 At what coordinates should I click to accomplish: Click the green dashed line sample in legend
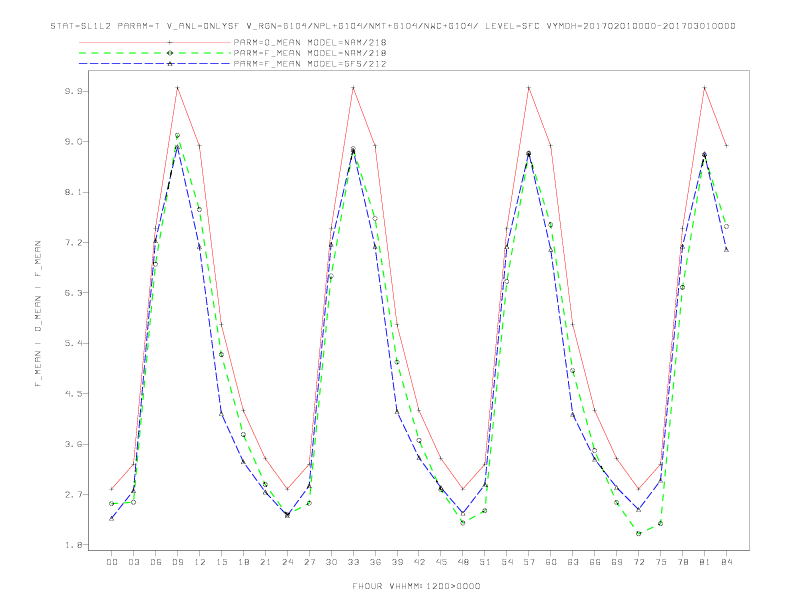(155, 53)
